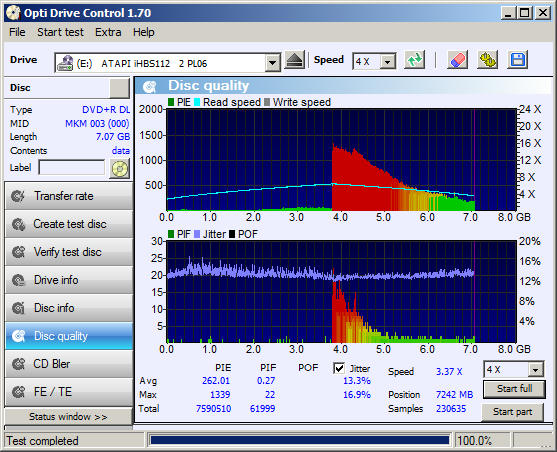
Task: Open the Start test menu
Action: 60,32
